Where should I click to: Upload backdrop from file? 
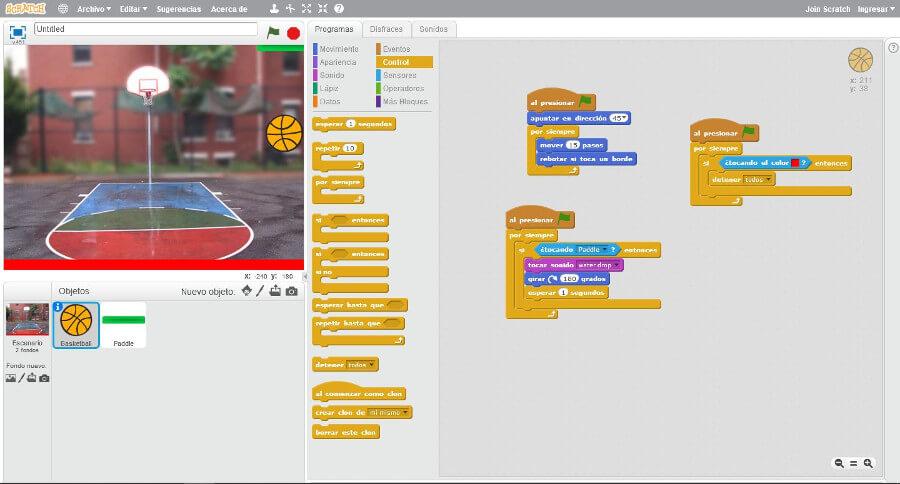click(x=32, y=378)
